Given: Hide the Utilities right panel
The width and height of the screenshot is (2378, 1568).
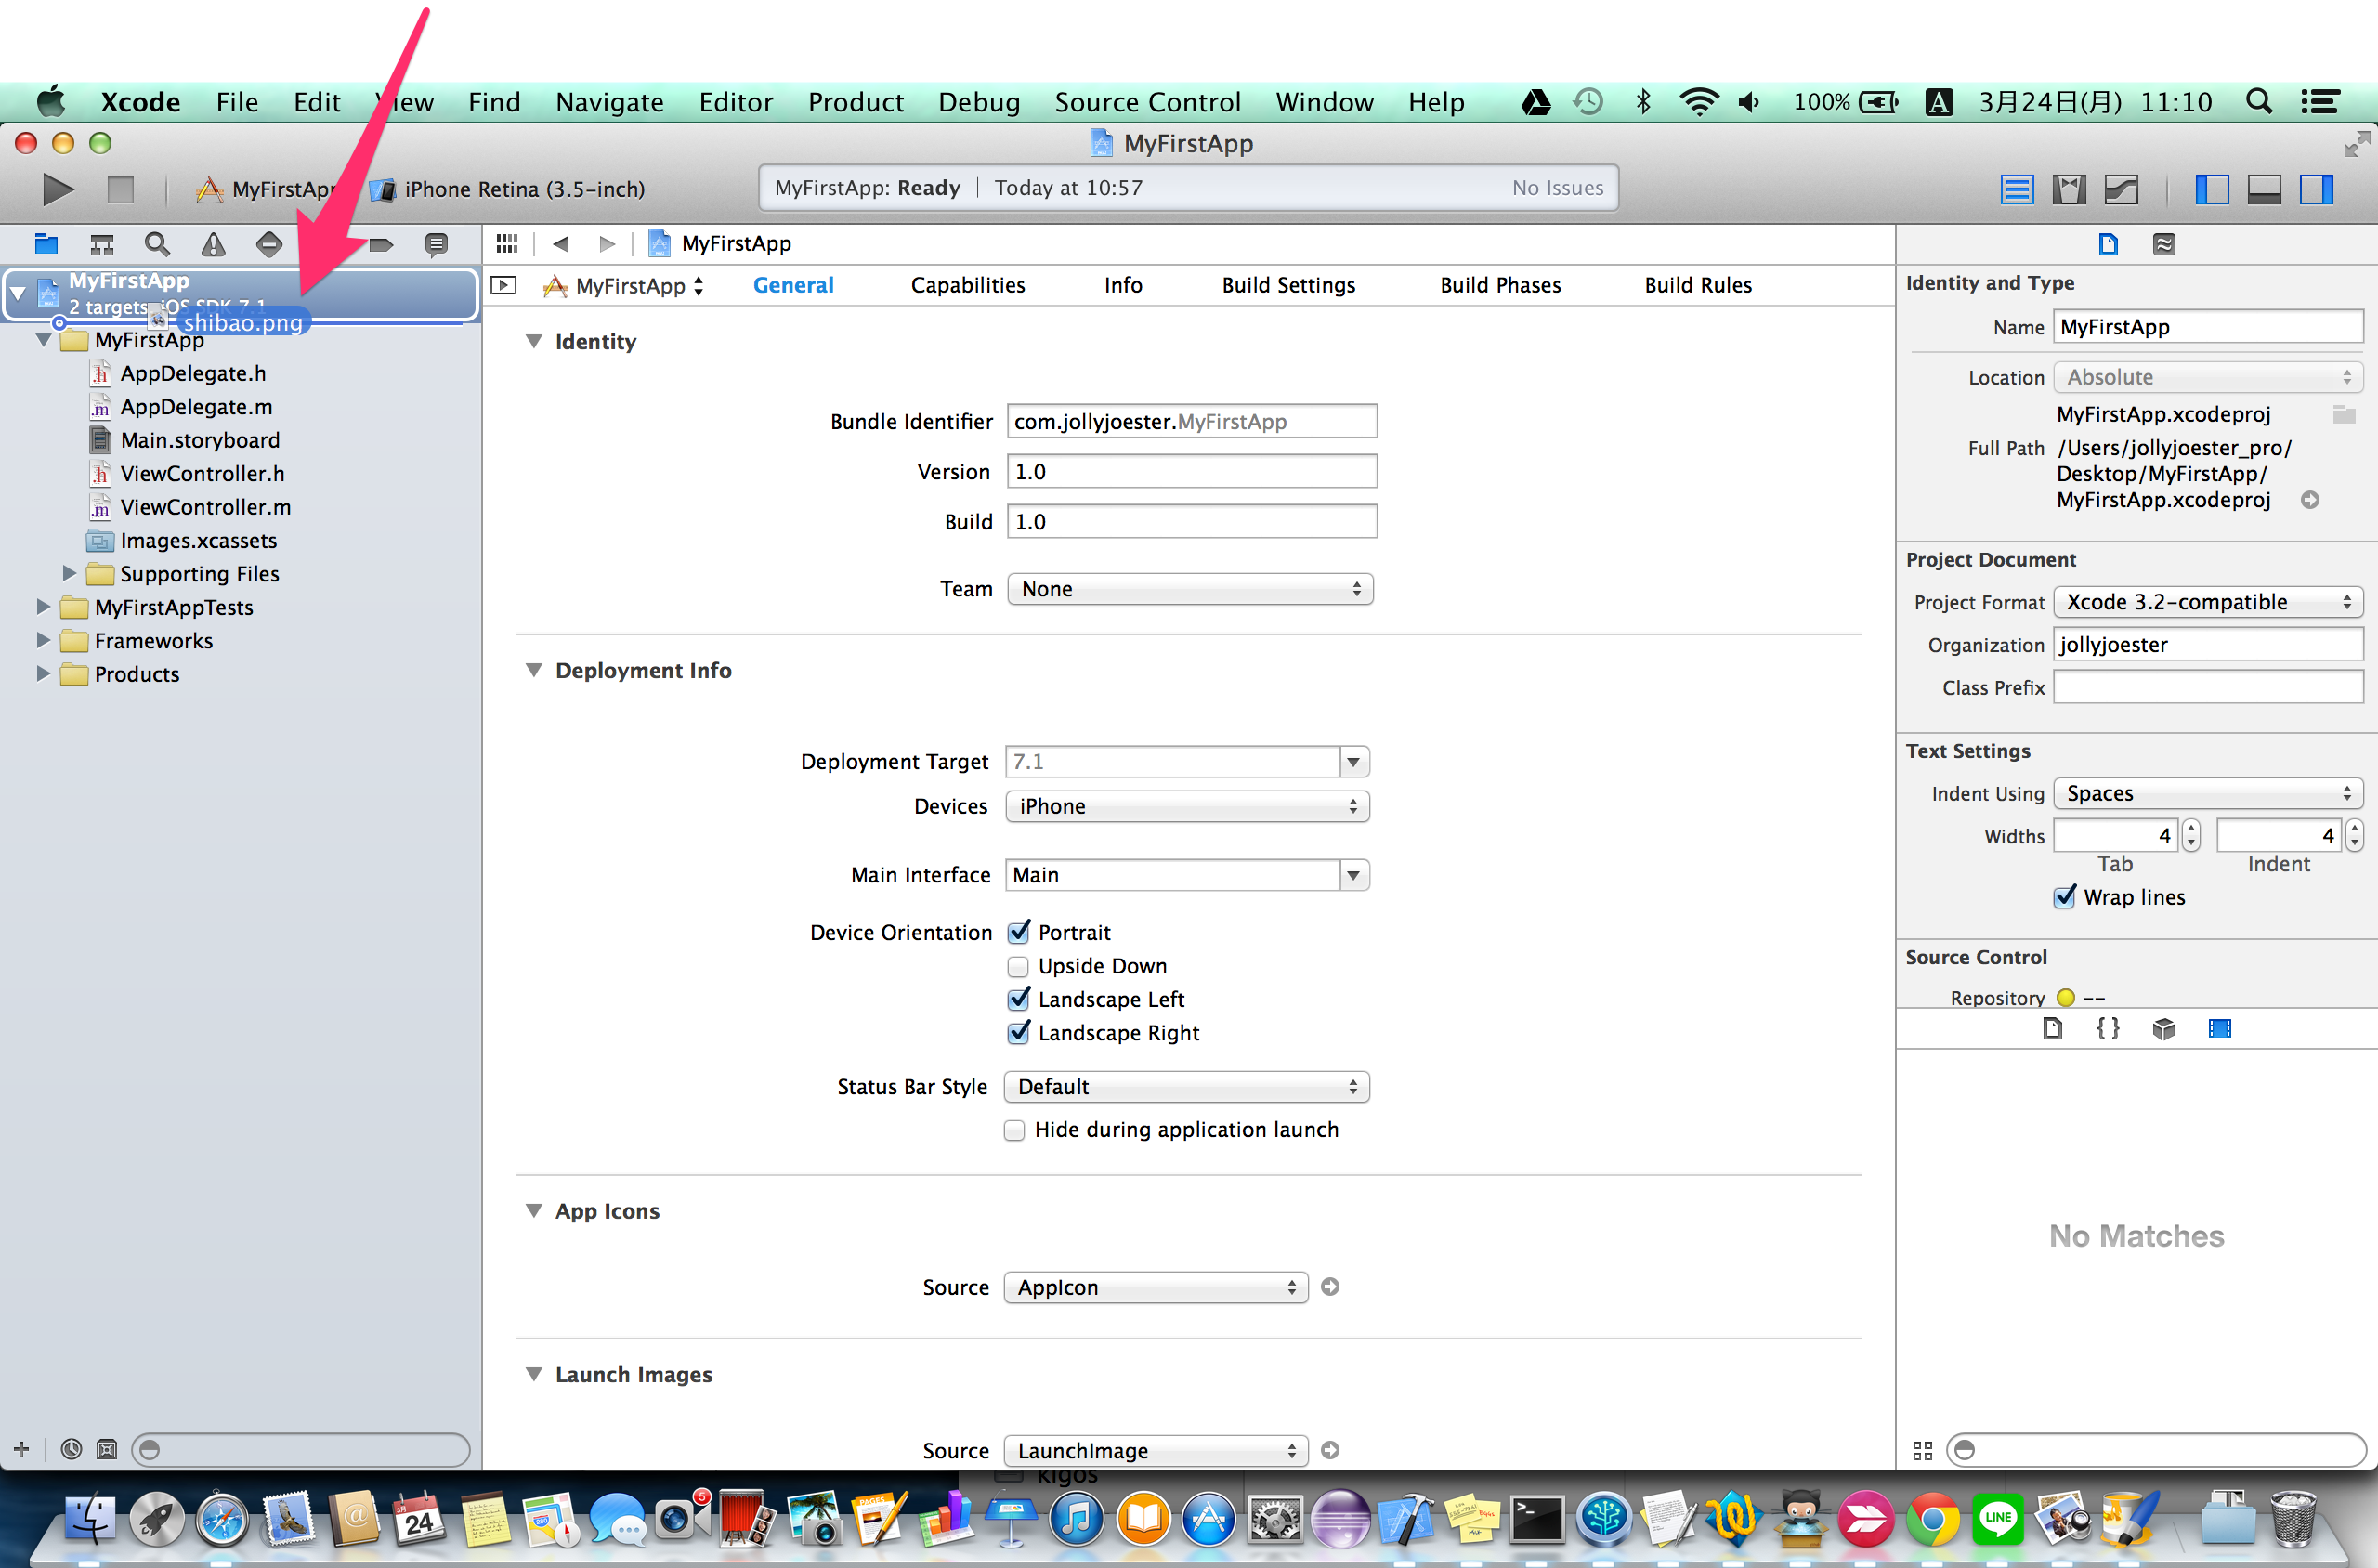Looking at the screenshot, I should [x=2315, y=189].
